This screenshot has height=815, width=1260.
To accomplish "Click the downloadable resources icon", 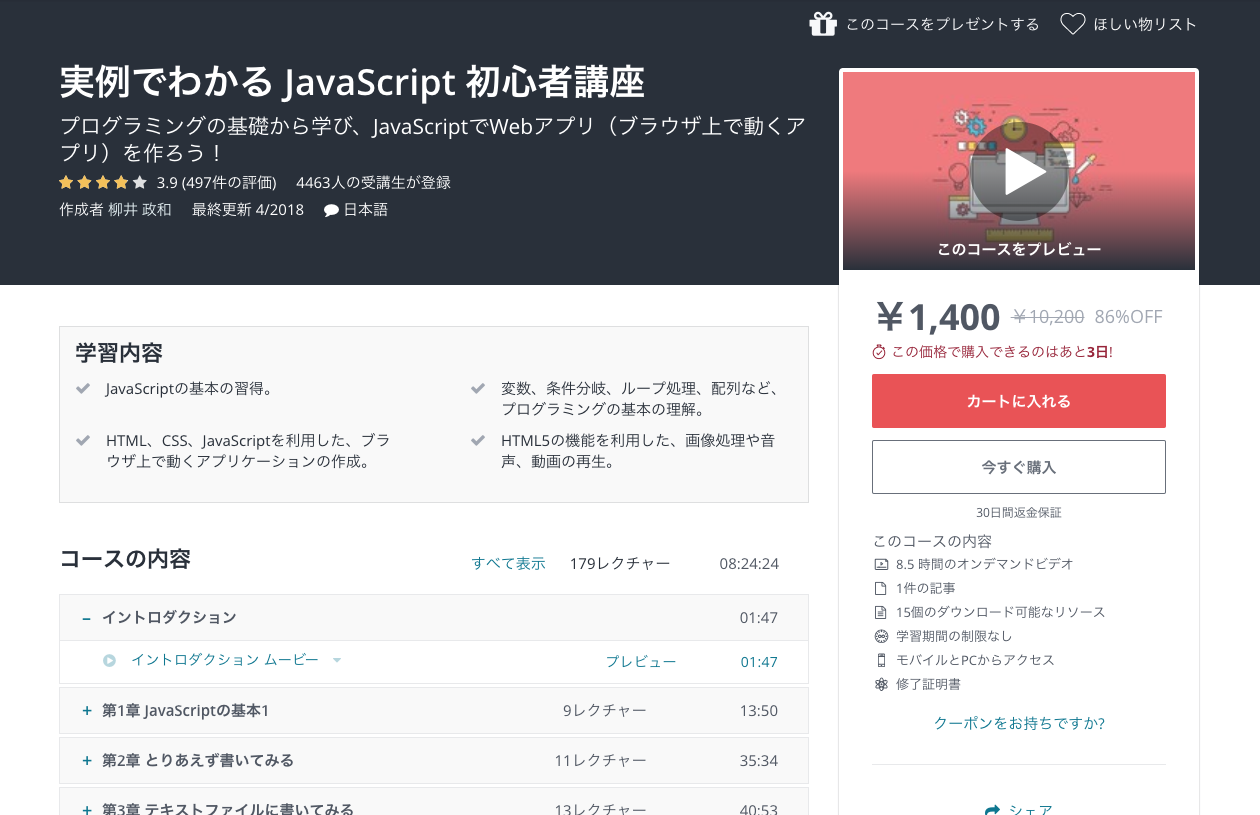I will click(x=881, y=612).
